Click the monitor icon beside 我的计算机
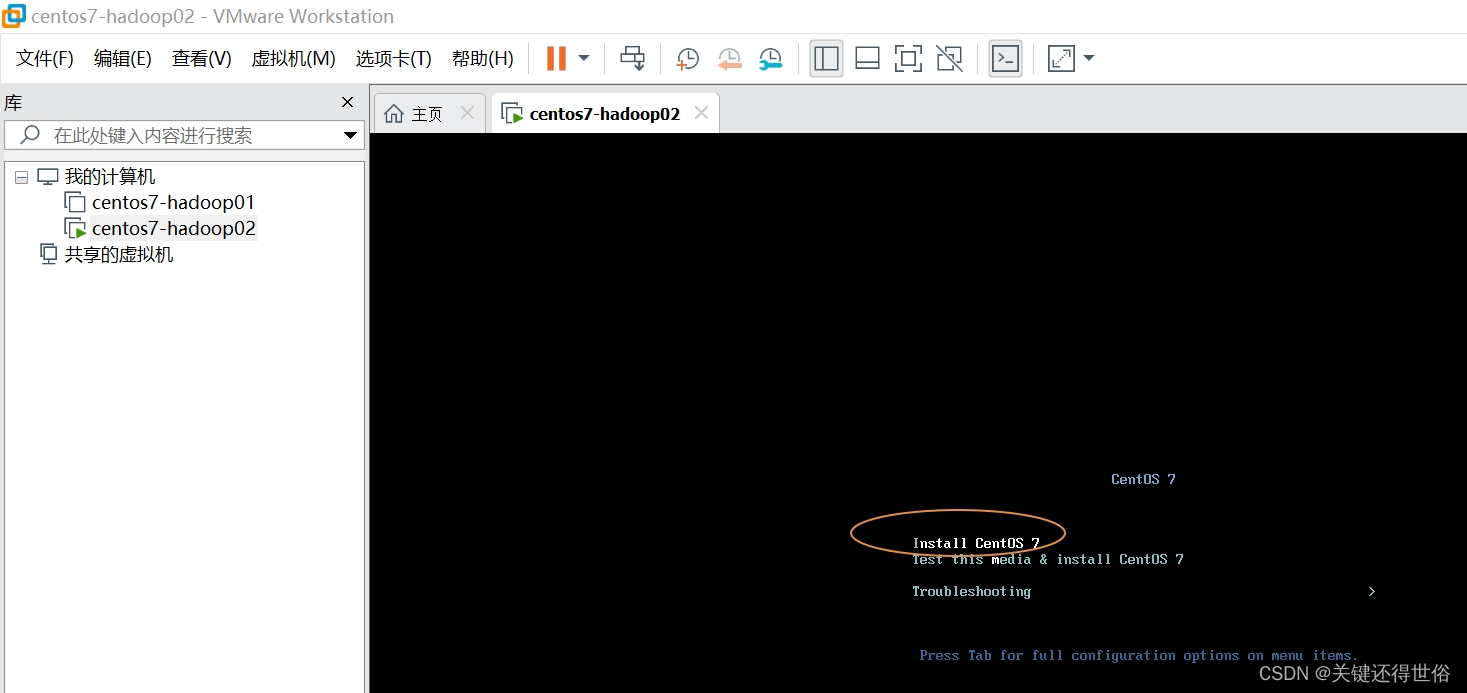This screenshot has height=693, width=1467. (48, 177)
